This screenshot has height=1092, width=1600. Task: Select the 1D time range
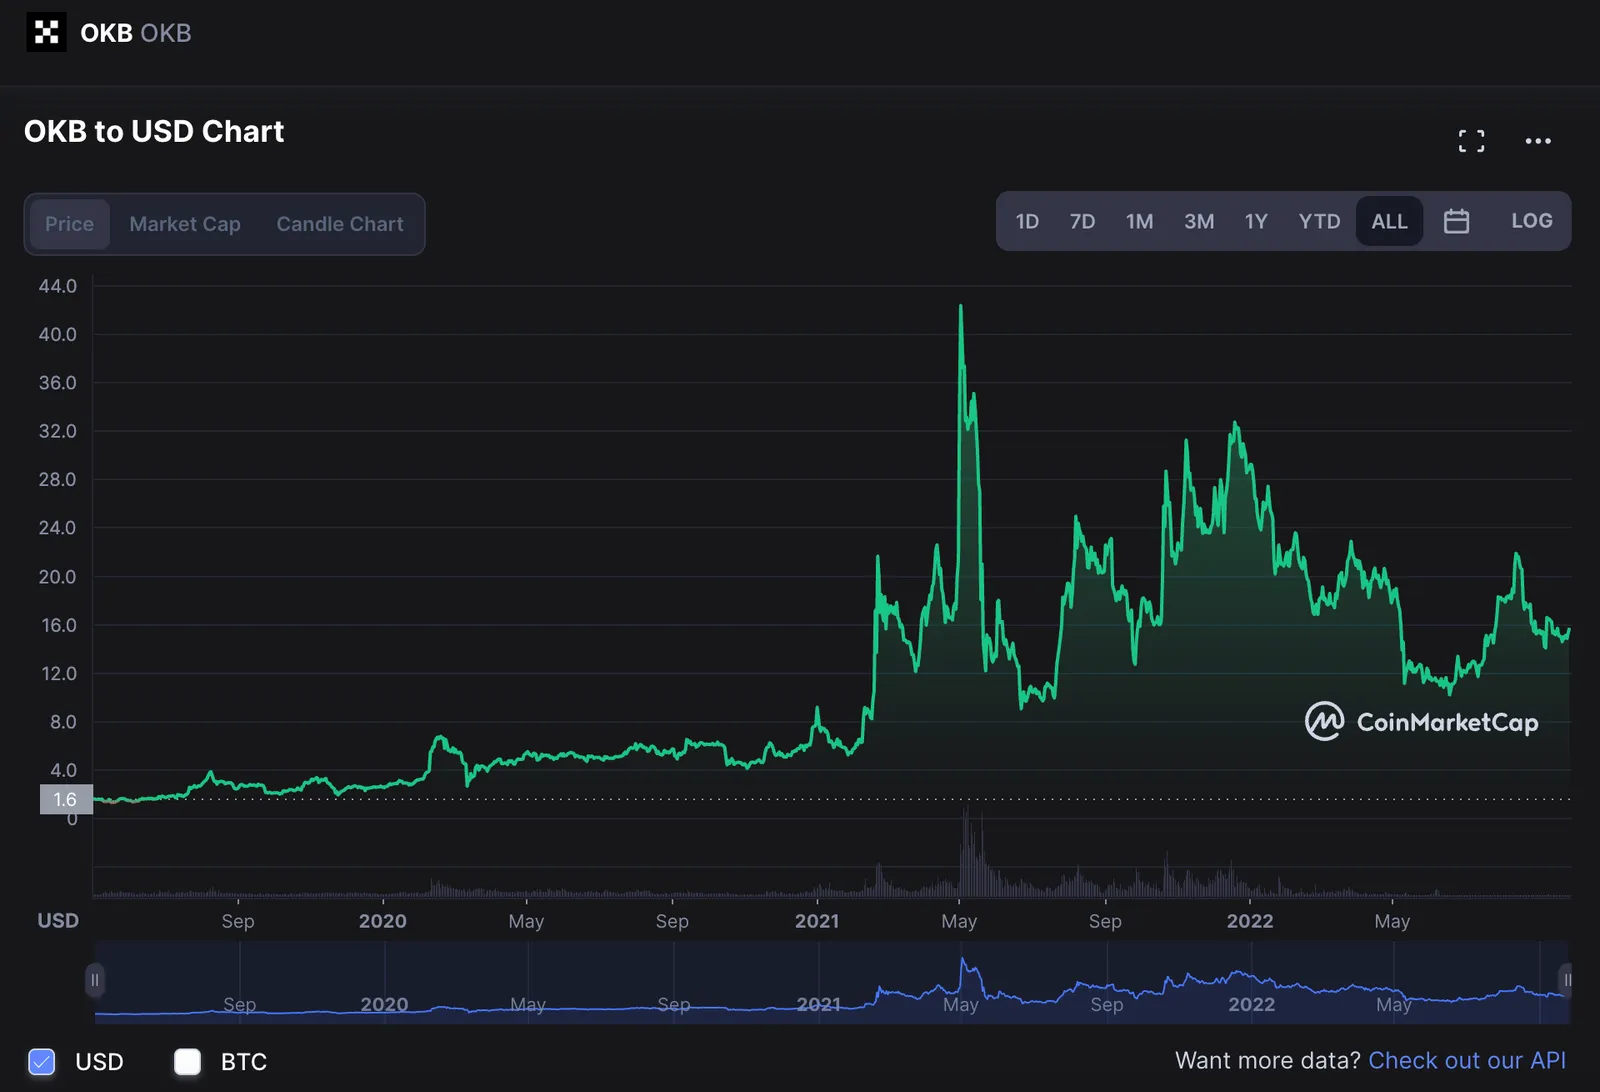(1027, 221)
